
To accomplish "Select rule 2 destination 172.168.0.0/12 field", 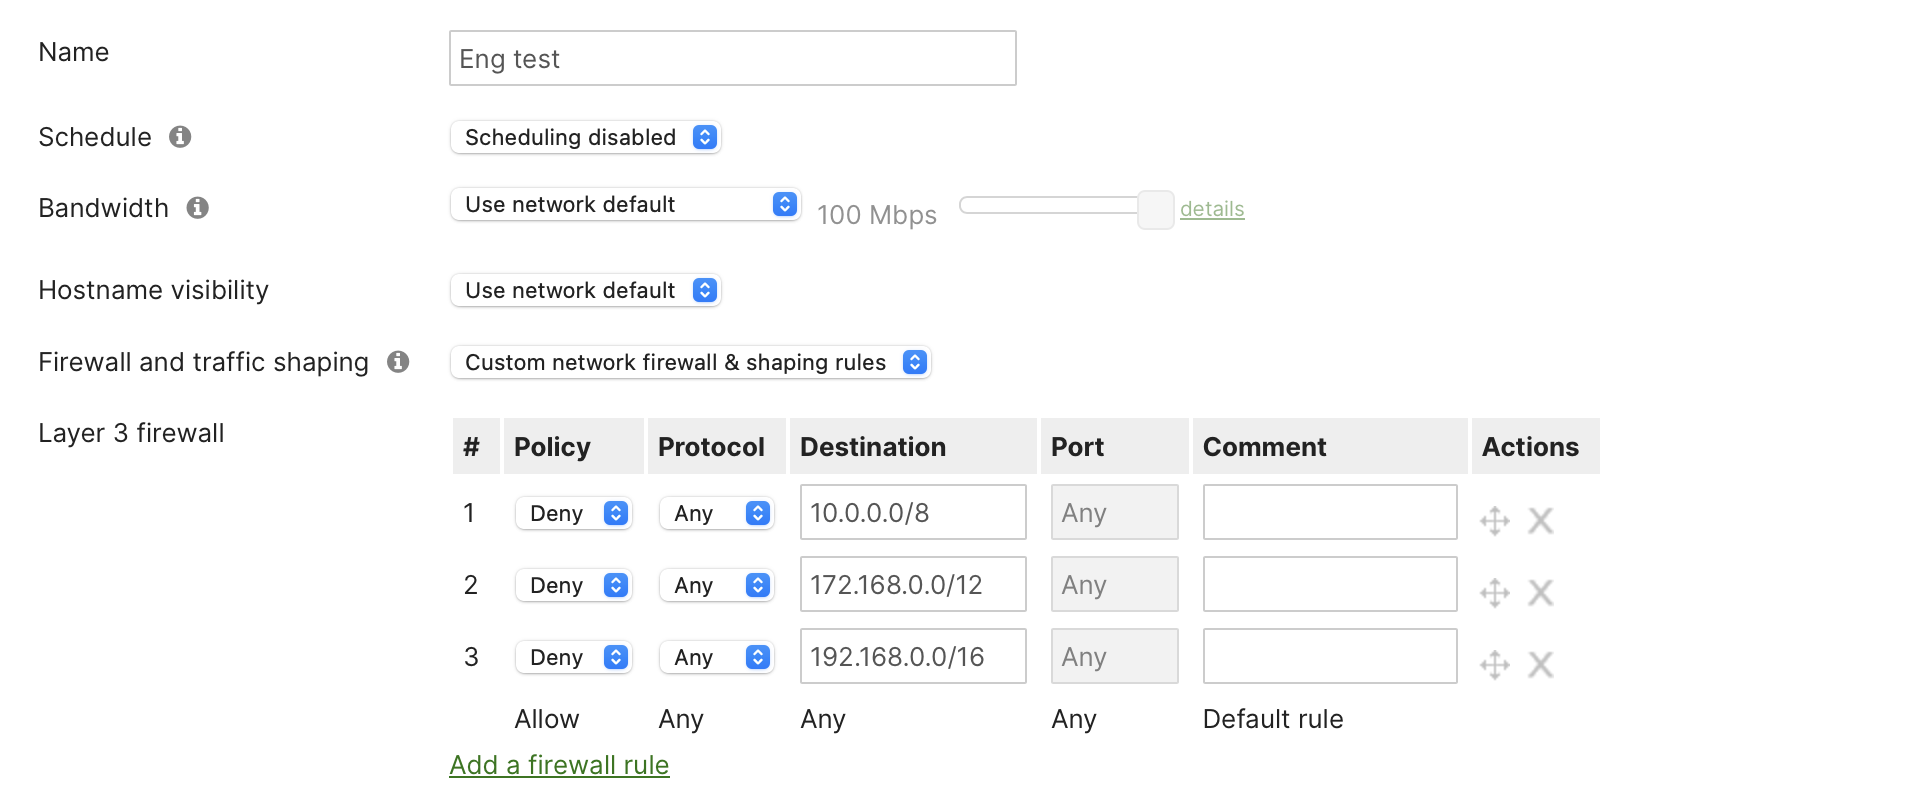I will click(x=912, y=584).
